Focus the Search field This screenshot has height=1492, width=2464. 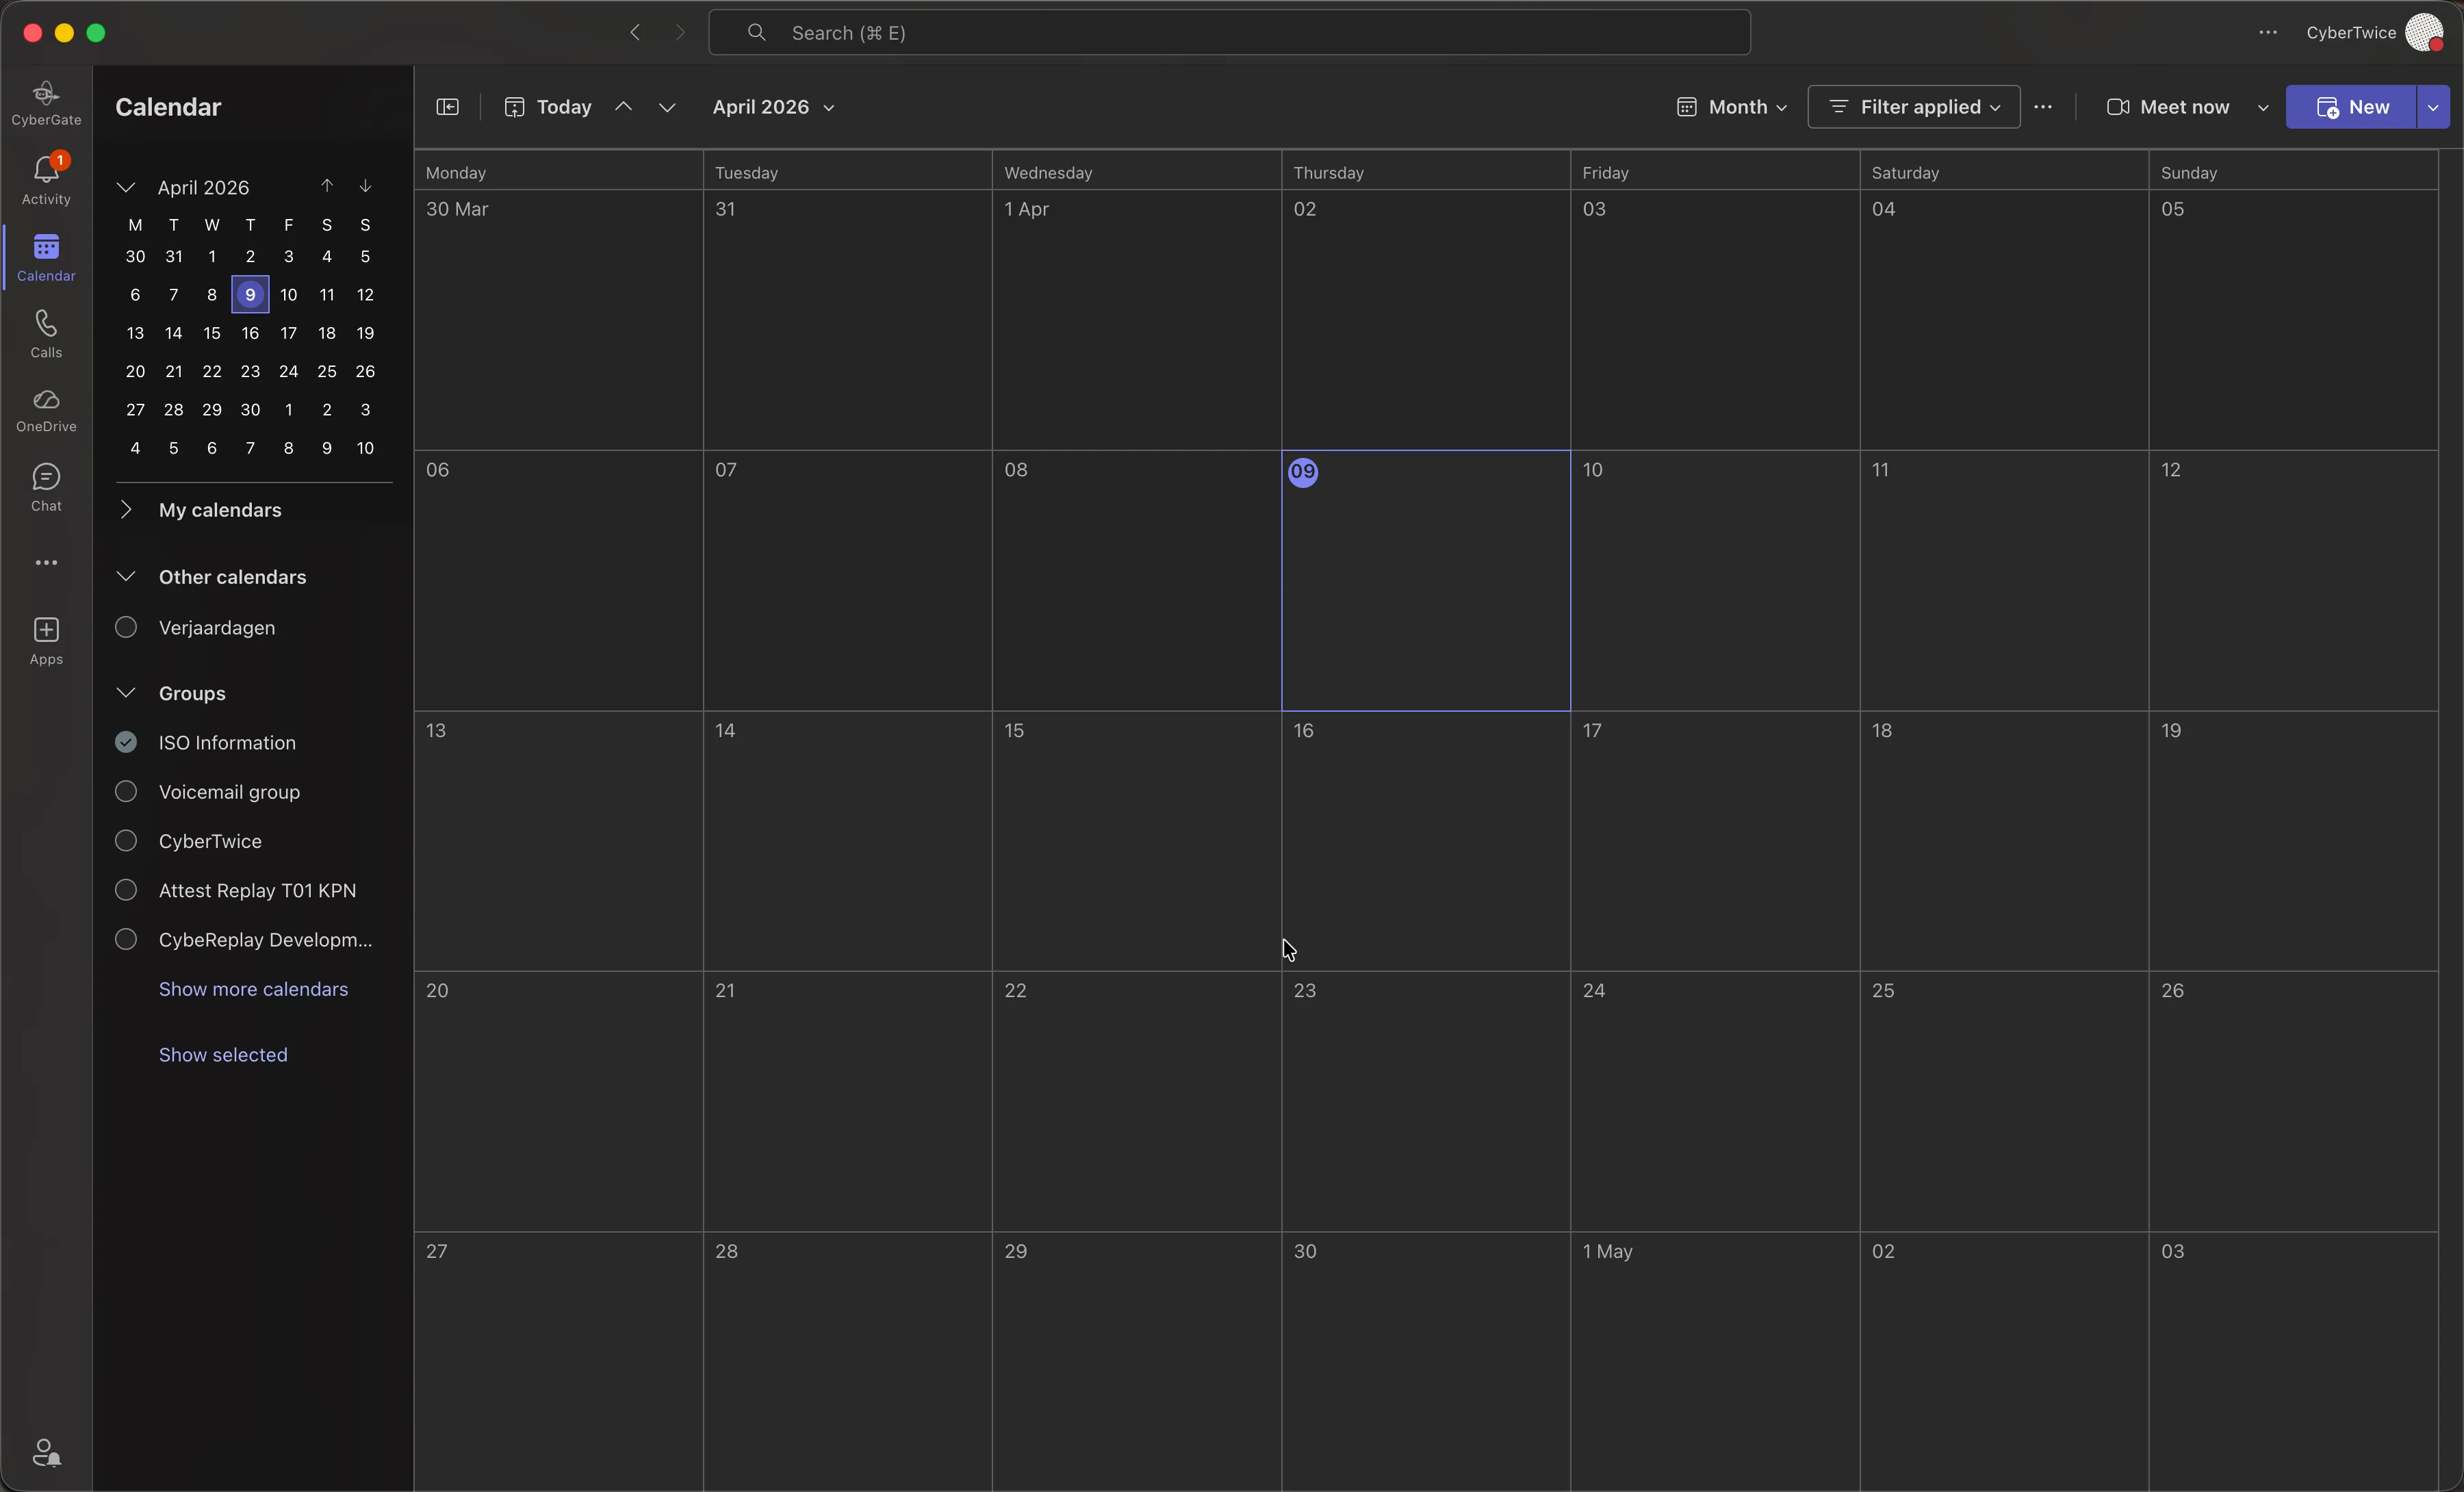point(1229,33)
